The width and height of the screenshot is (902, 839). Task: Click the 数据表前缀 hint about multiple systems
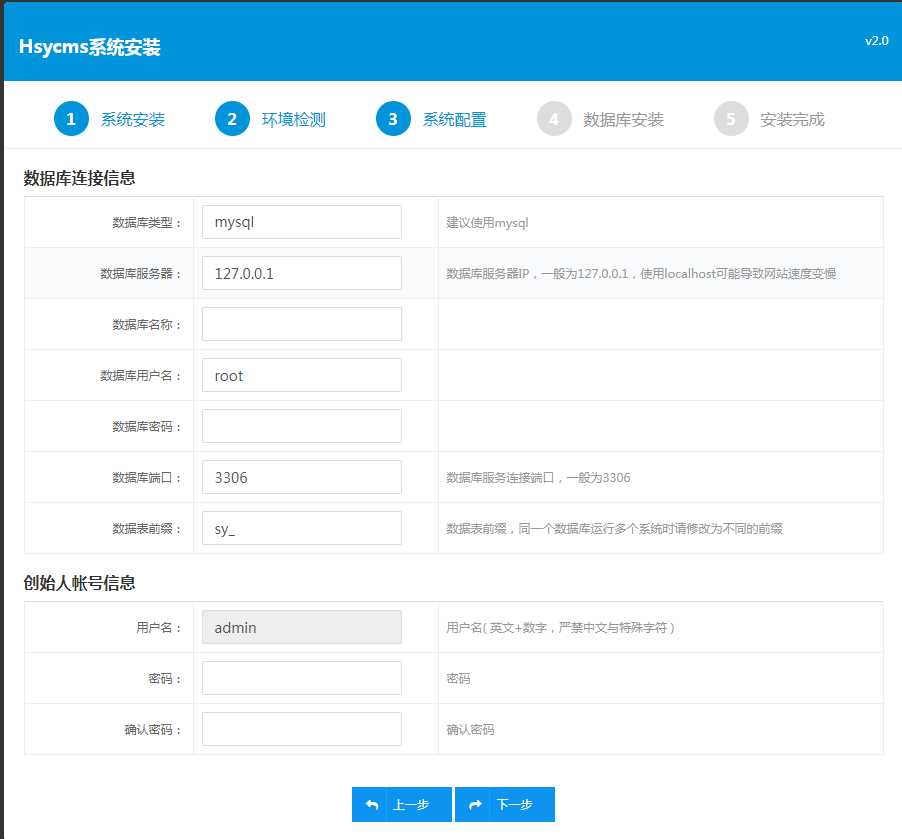pyautogui.click(x=614, y=529)
